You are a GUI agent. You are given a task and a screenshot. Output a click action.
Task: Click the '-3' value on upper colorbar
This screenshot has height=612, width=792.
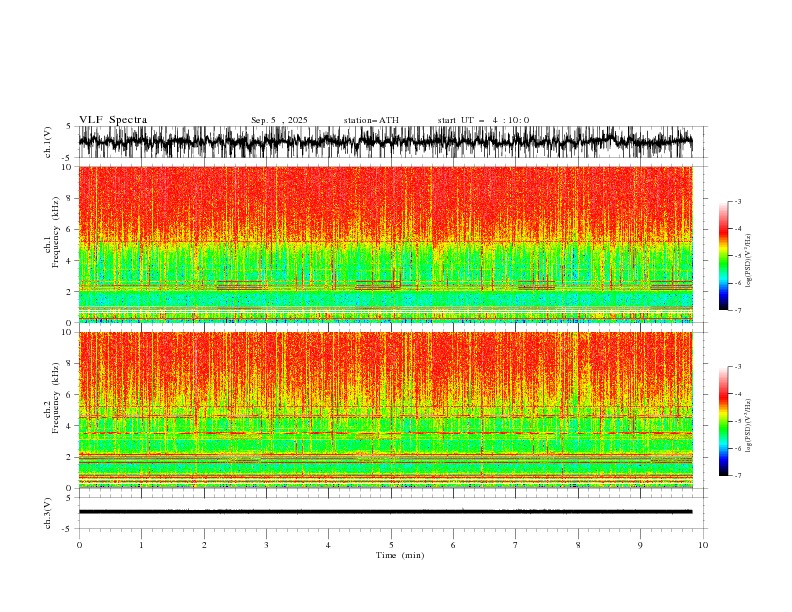737,201
